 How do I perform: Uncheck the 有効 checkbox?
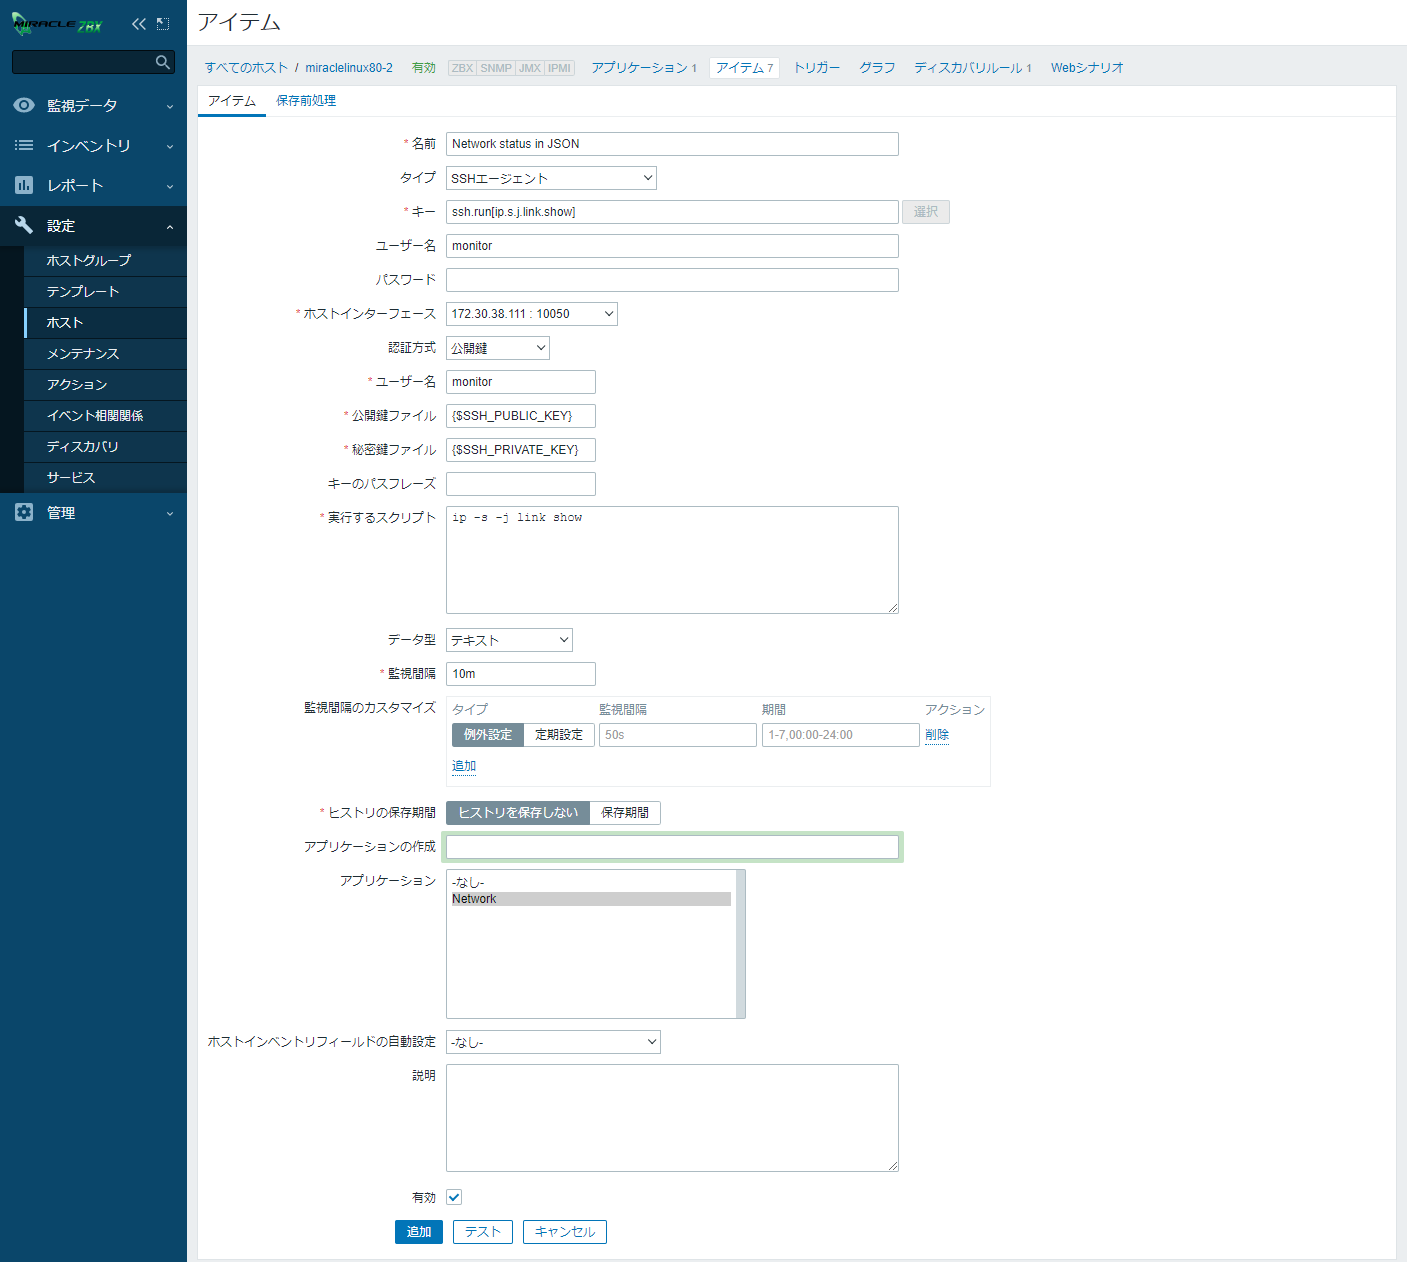coord(454,1197)
